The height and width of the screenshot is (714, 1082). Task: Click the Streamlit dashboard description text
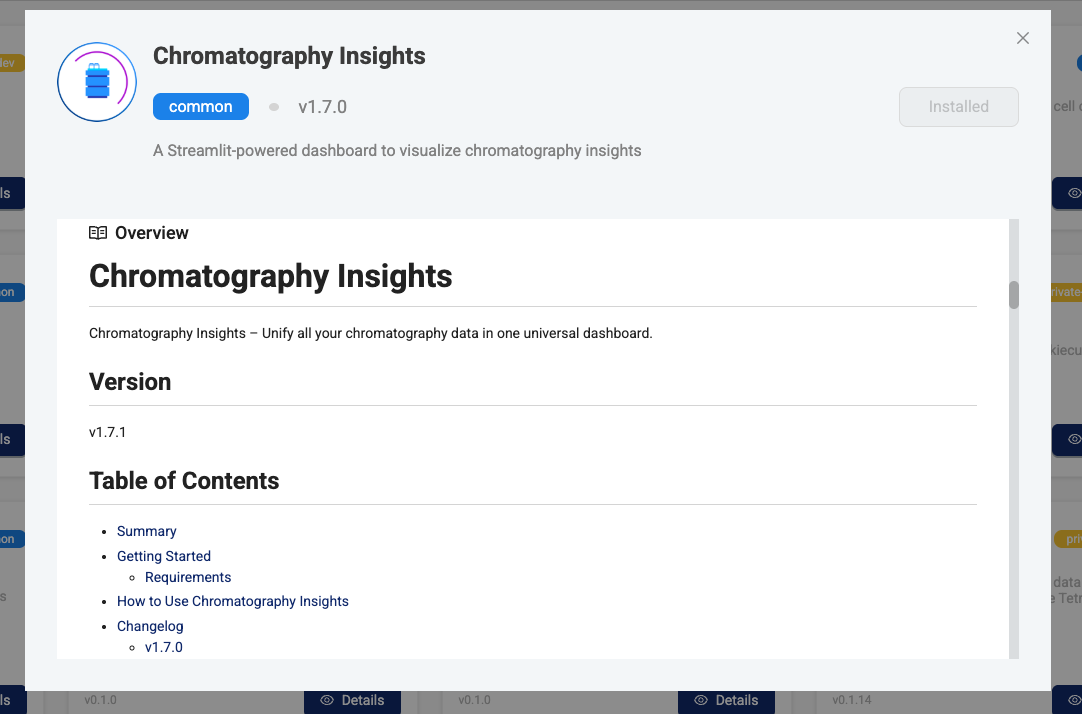click(x=397, y=150)
